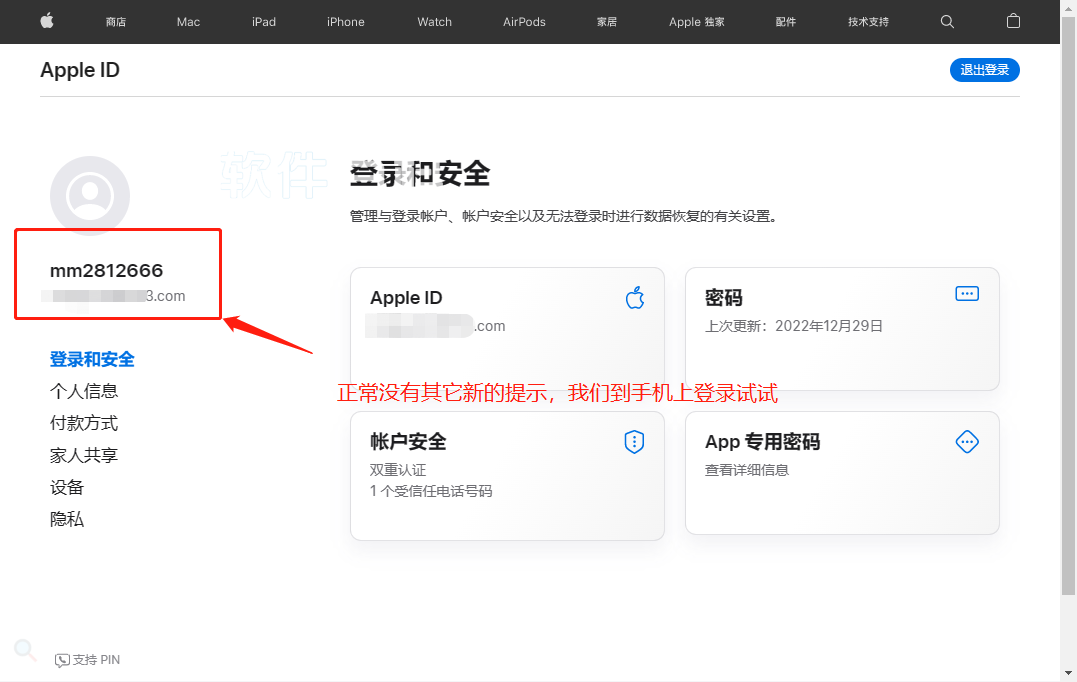
Task: Click the 支持 PIN phone icon
Action: click(x=63, y=660)
